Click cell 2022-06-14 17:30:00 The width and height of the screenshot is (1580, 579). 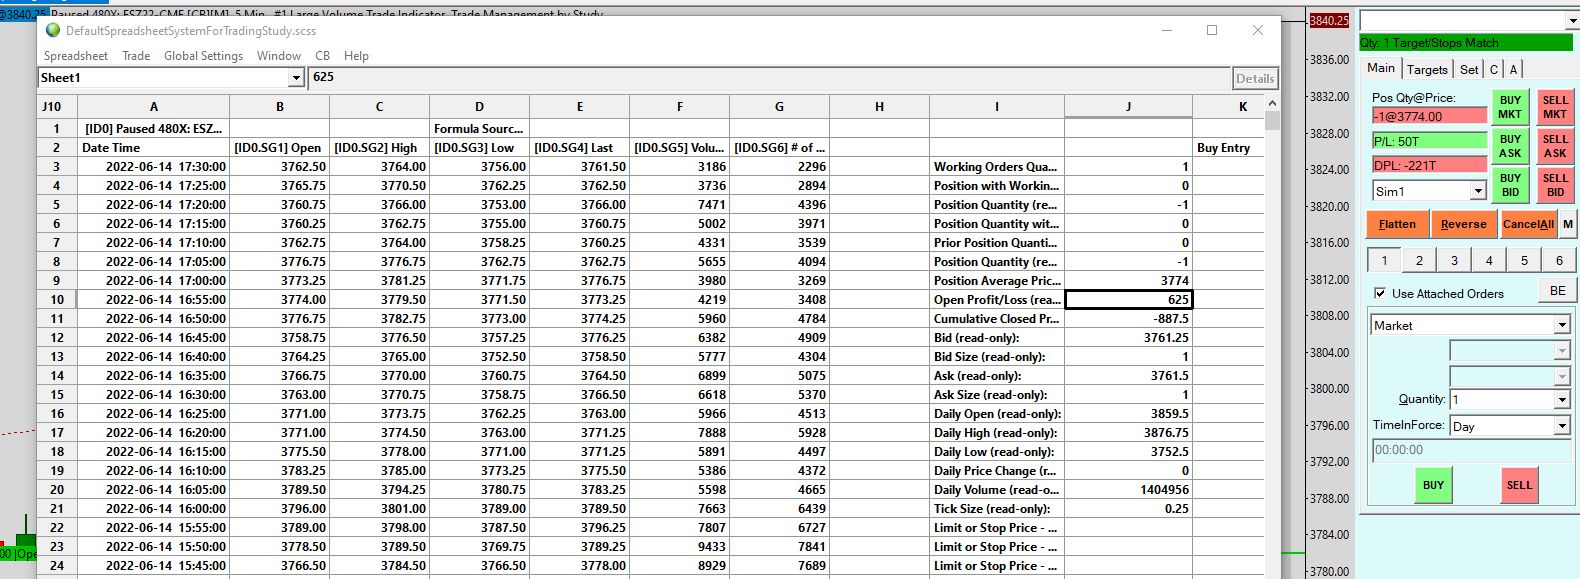click(153, 167)
